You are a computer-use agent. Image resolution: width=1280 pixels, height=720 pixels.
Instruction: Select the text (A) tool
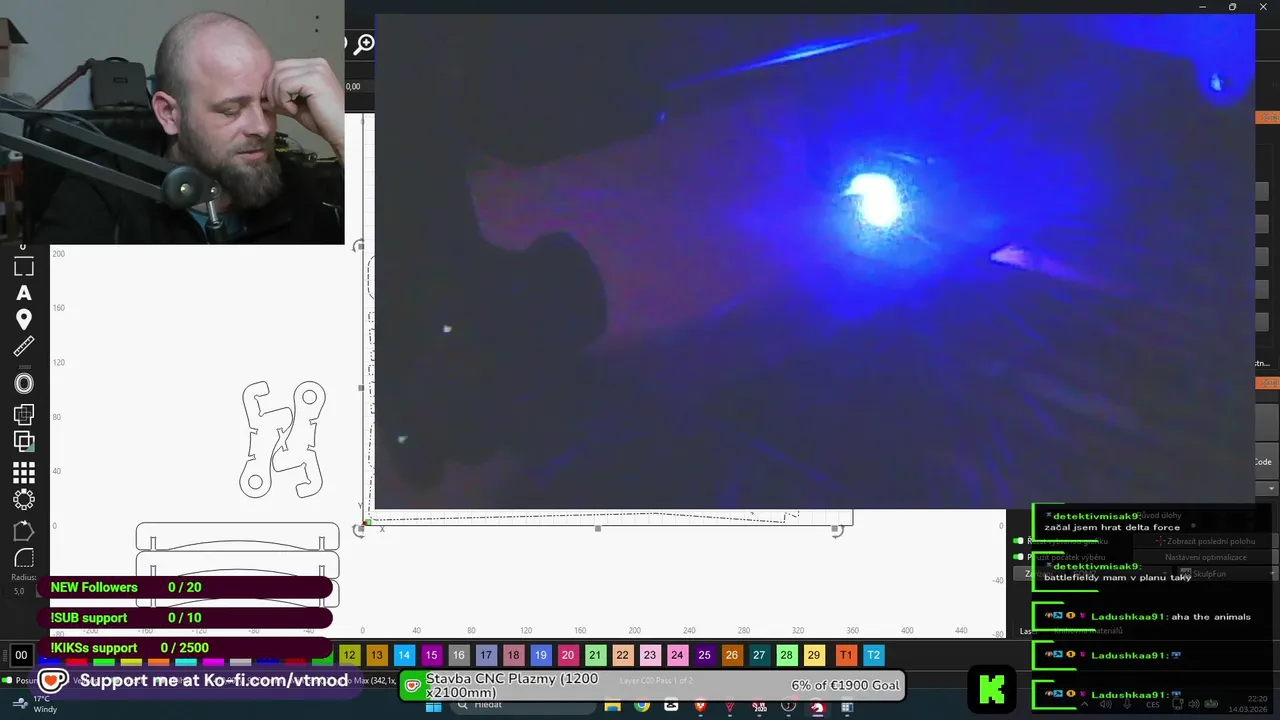click(24, 293)
